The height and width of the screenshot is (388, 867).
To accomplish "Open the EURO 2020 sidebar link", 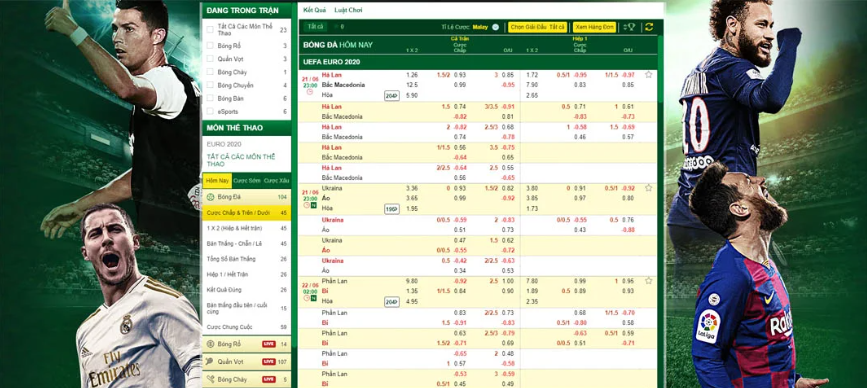I will (223, 144).
